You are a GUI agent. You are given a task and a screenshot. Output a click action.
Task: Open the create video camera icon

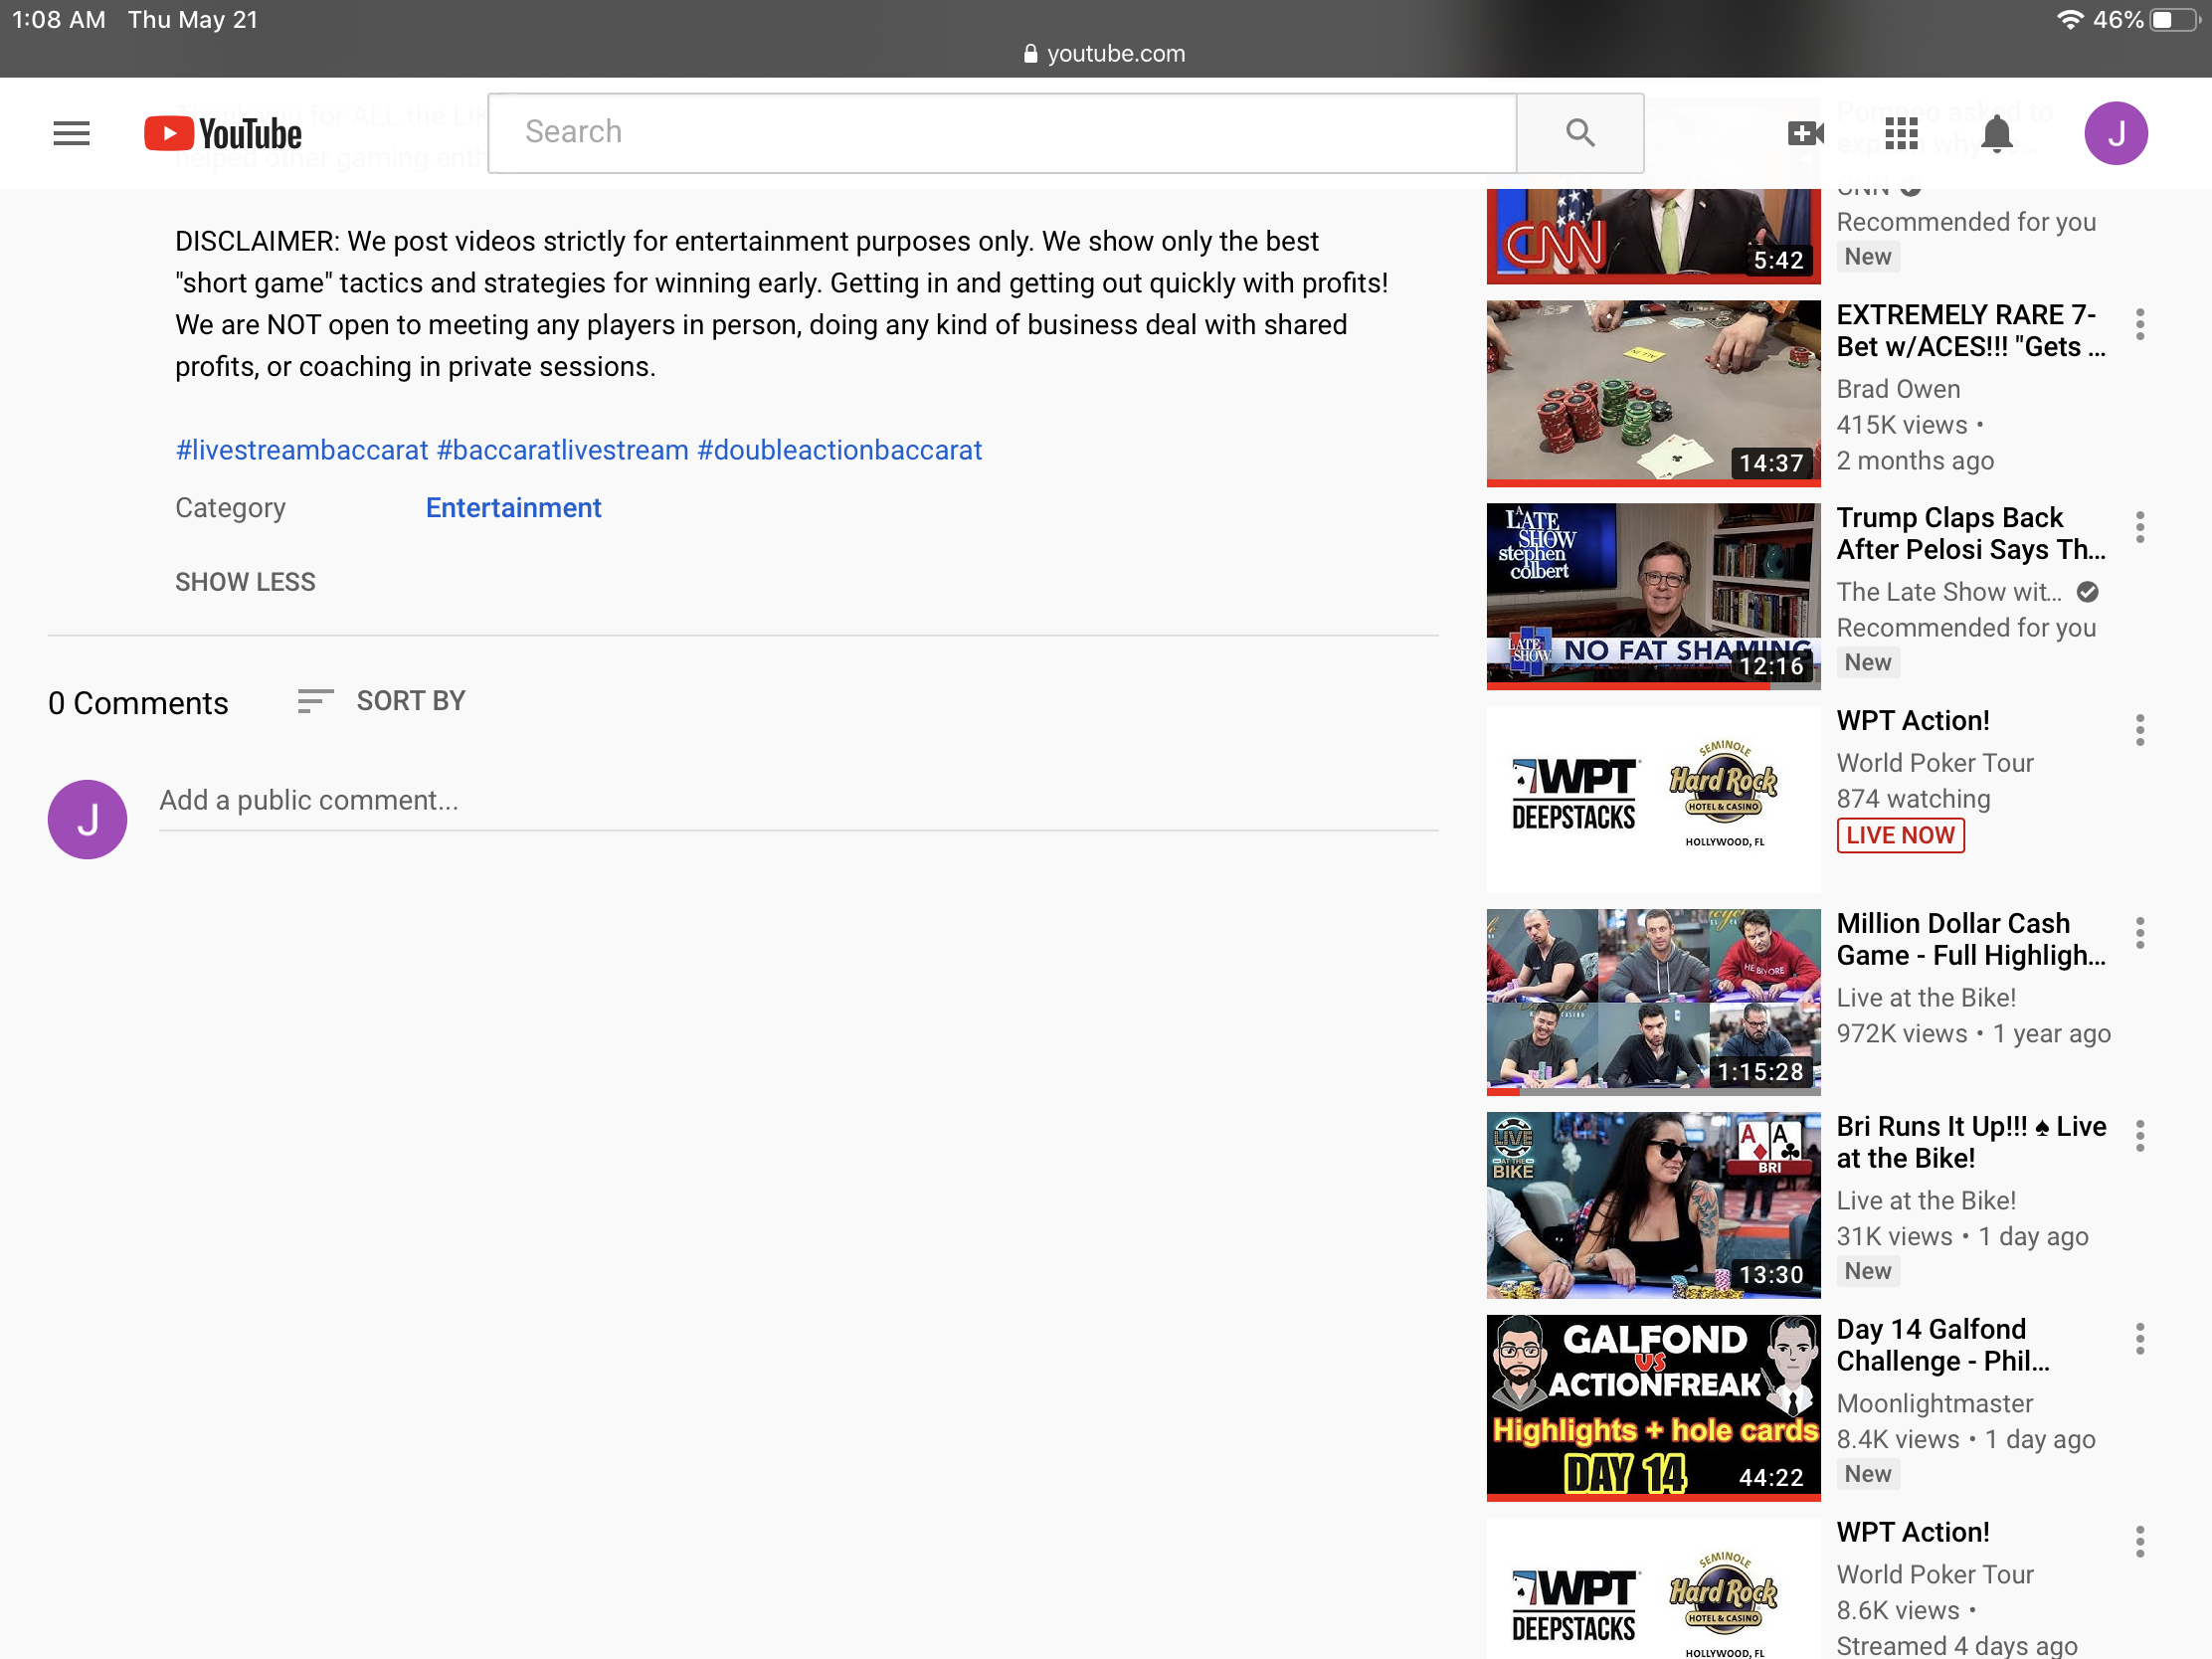(1805, 133)
